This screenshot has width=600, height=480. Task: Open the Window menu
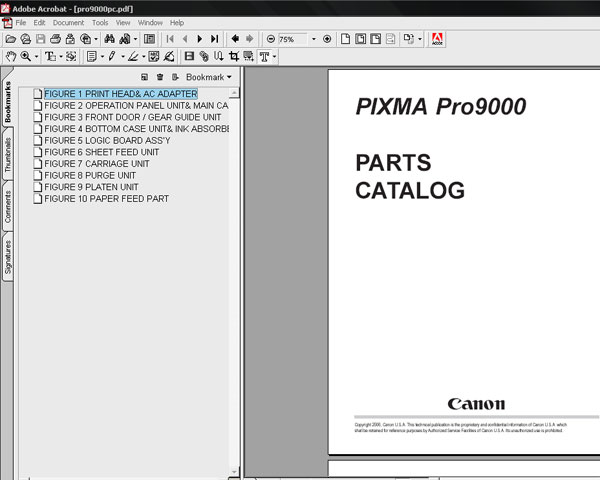click(x=150, y=23)
